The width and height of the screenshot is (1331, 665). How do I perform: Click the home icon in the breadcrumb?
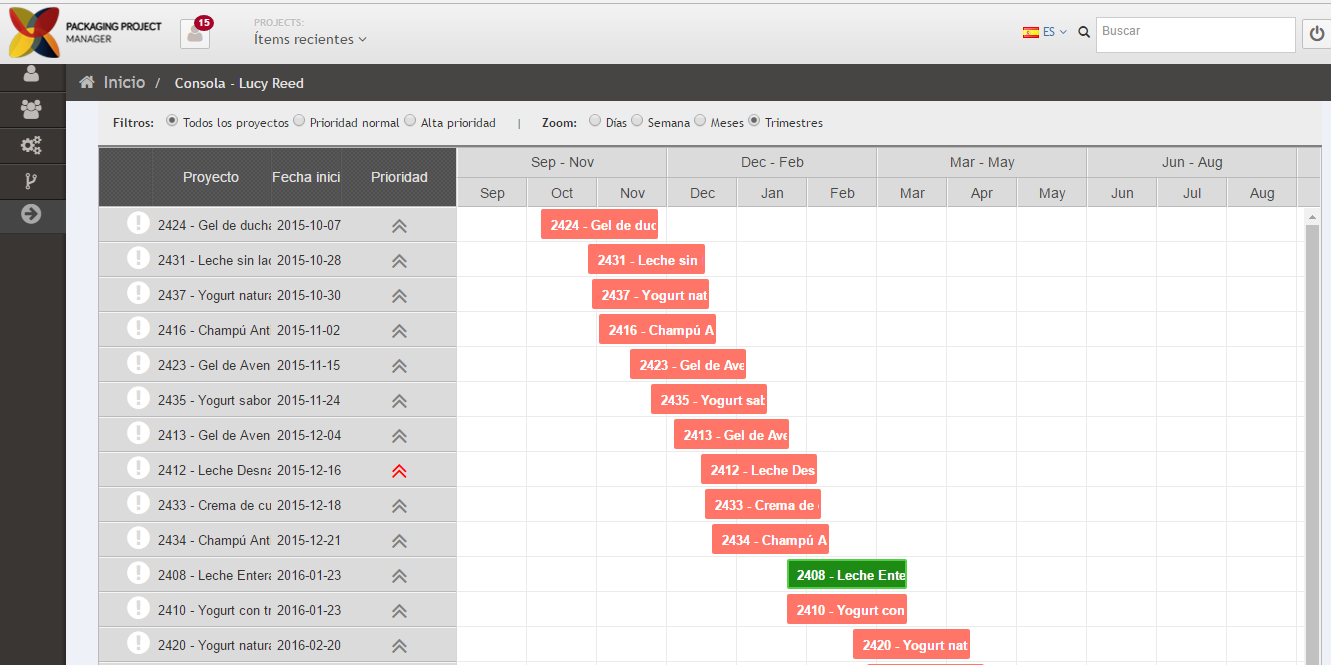(x=86, y=83)
